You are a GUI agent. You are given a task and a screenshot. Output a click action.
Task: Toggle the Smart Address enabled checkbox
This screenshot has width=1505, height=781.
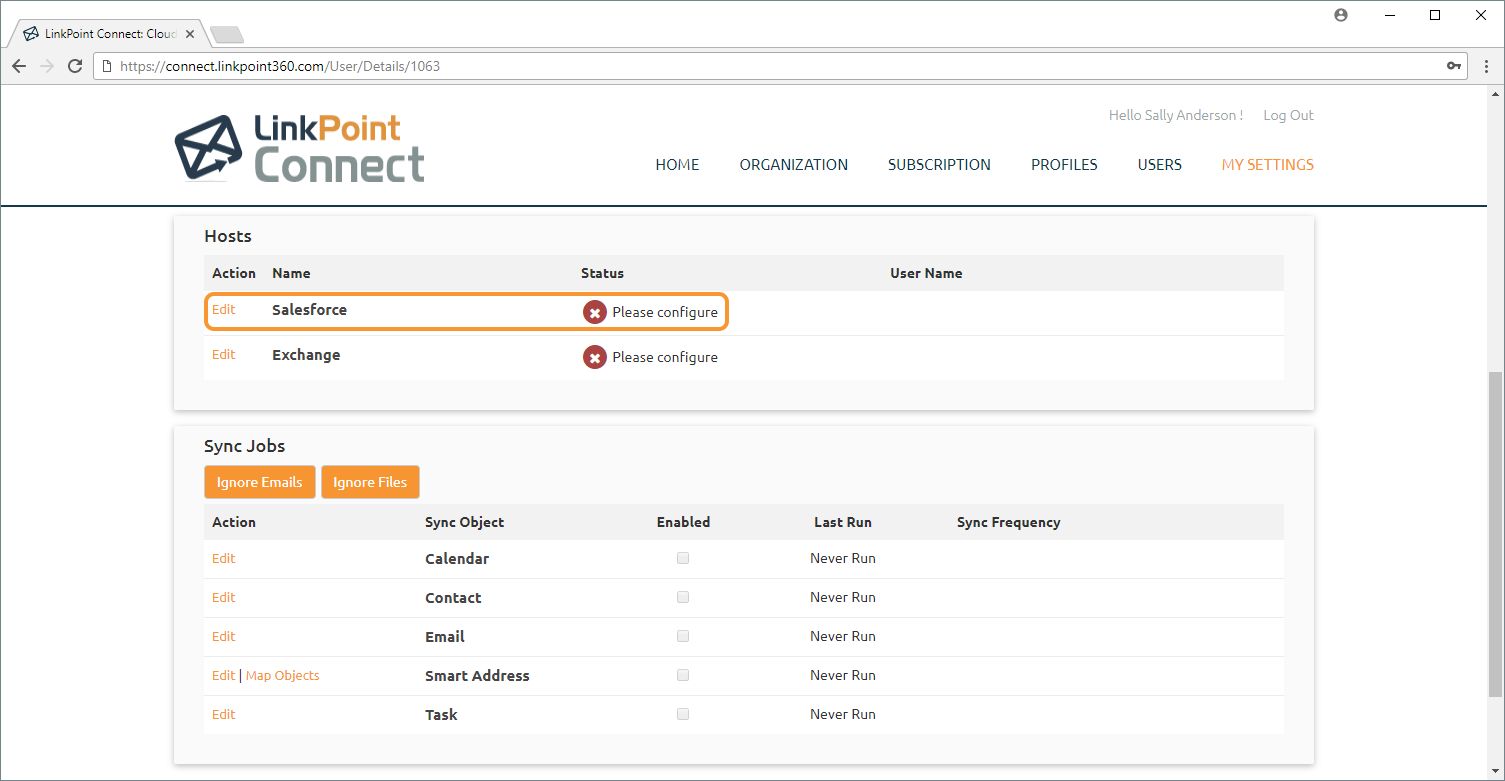(x=683, y=675)
